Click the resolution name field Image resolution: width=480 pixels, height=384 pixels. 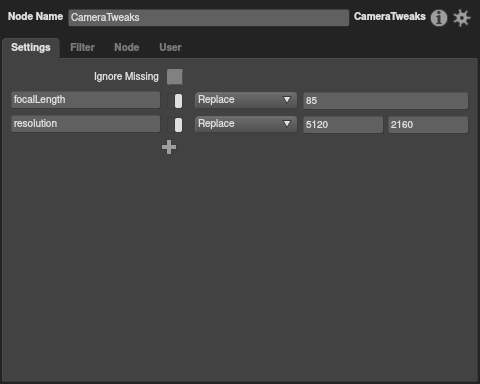click(86, 124)
